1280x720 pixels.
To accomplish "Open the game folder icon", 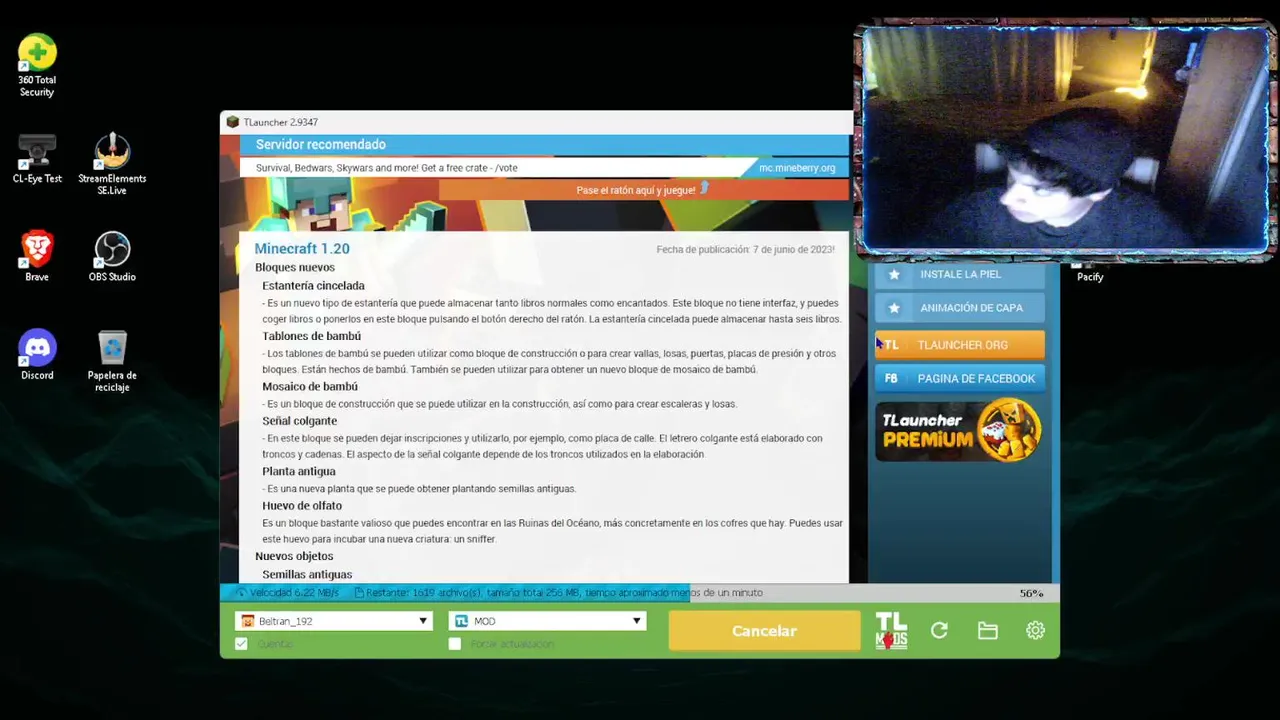I will click(987, 631).
